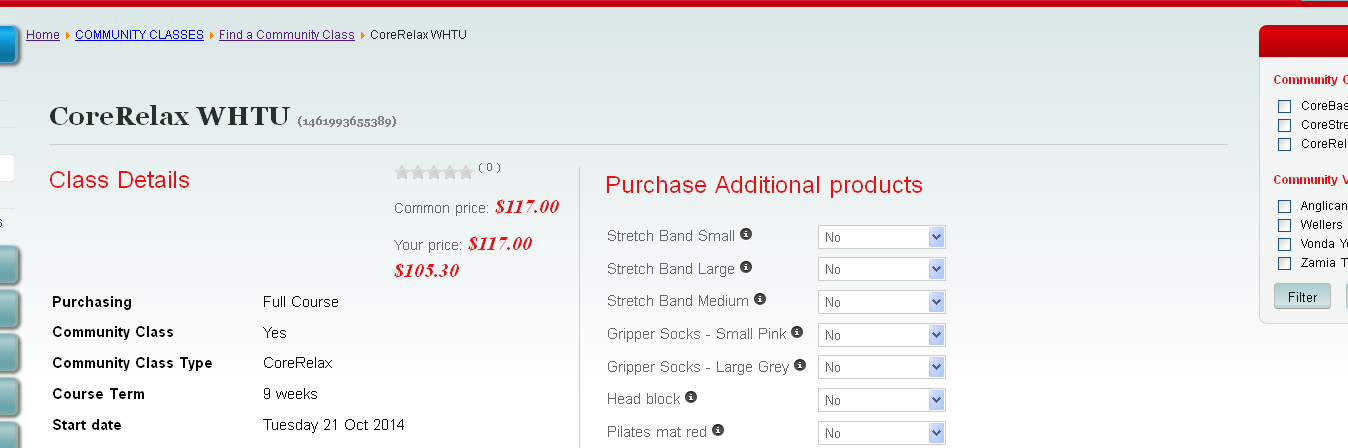The height and width of the screenshot is (448, 1348).
Task: Click the Home breadcrumb link
Action: pos(43,35)
